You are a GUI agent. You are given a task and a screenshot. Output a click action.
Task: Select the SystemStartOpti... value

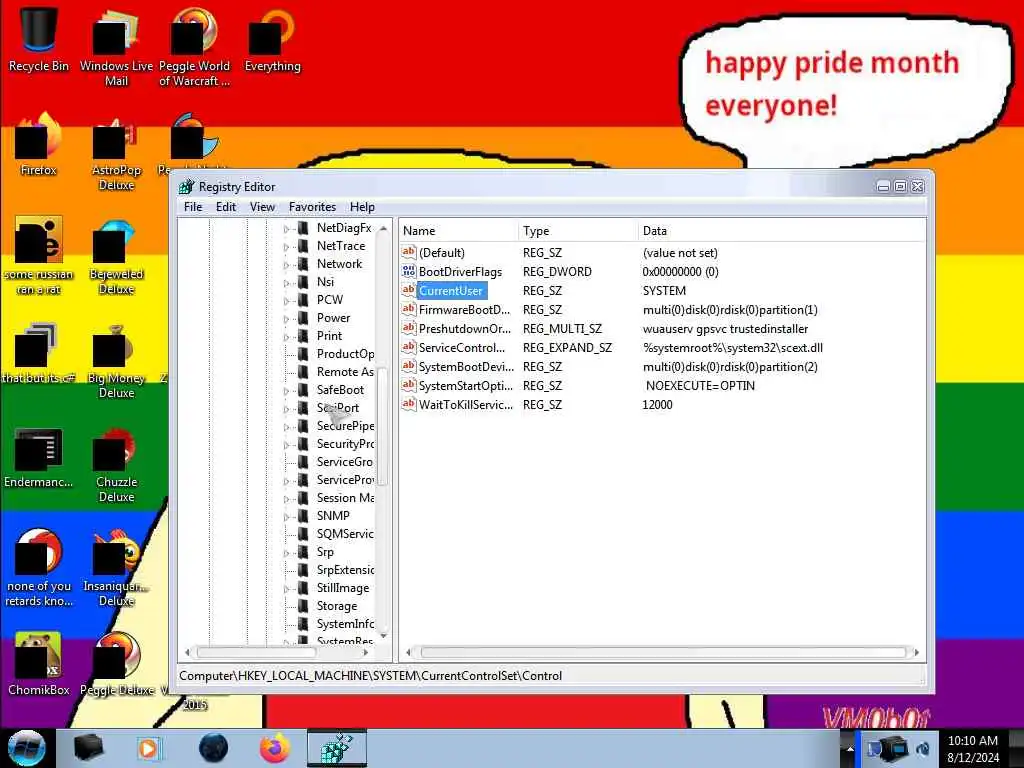[x=466, y=385]
